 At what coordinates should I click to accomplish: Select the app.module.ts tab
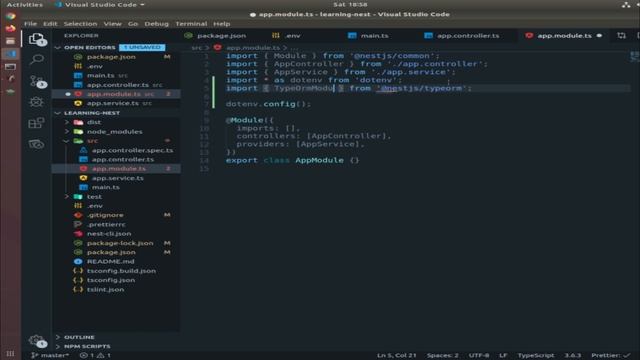pyautogui.click(x=563, y=36)
